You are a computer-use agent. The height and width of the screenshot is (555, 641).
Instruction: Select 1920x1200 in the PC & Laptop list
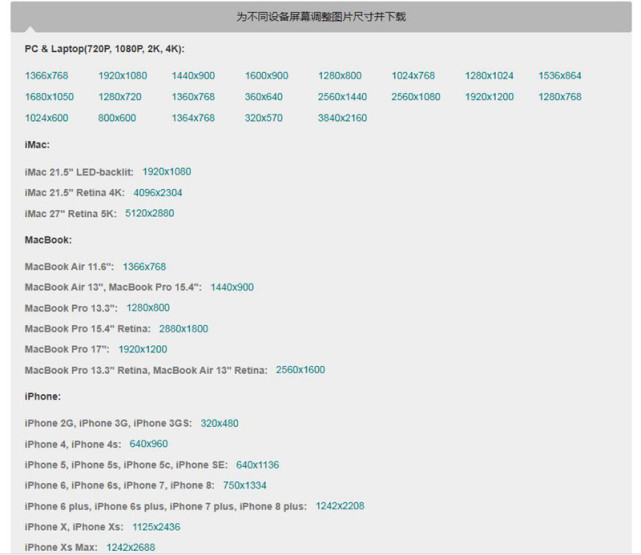click(x=489, y=97)
